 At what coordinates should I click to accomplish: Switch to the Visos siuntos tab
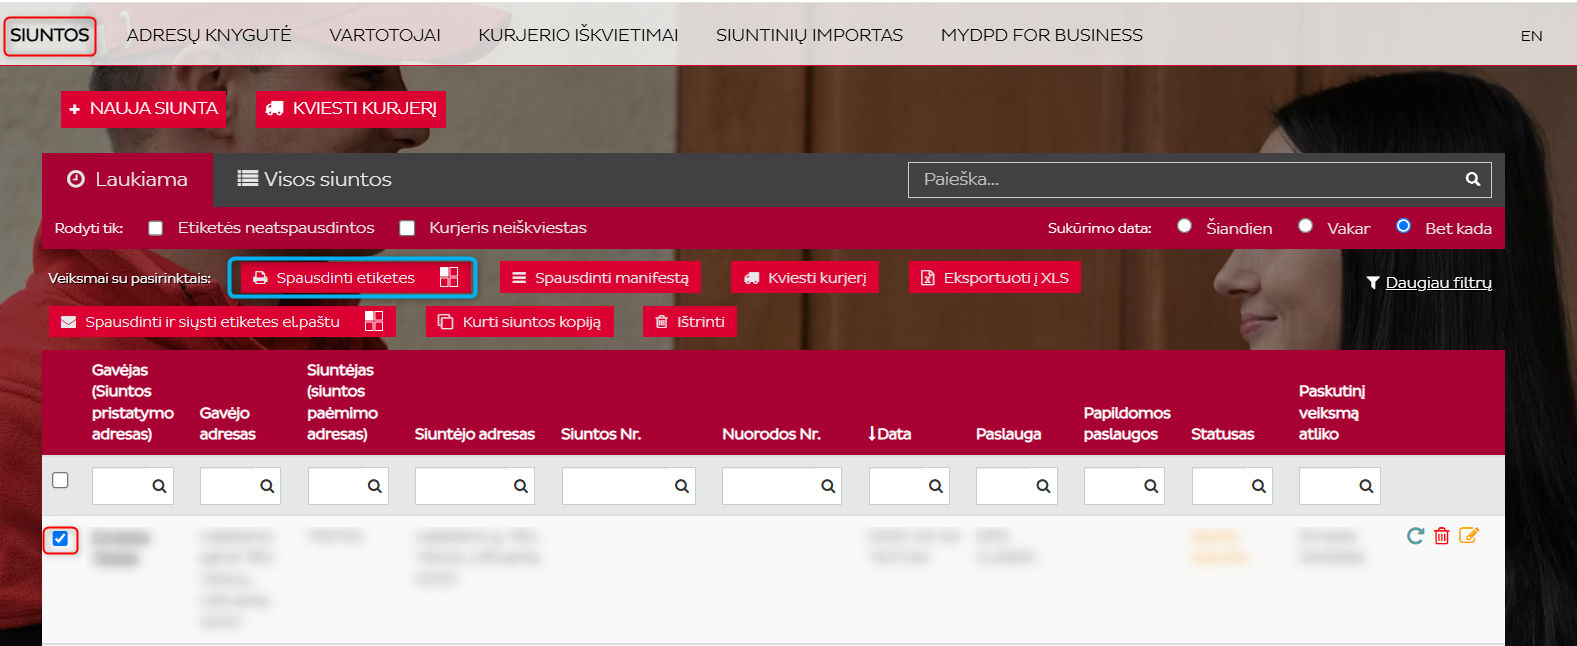click(x=314, y=179)
